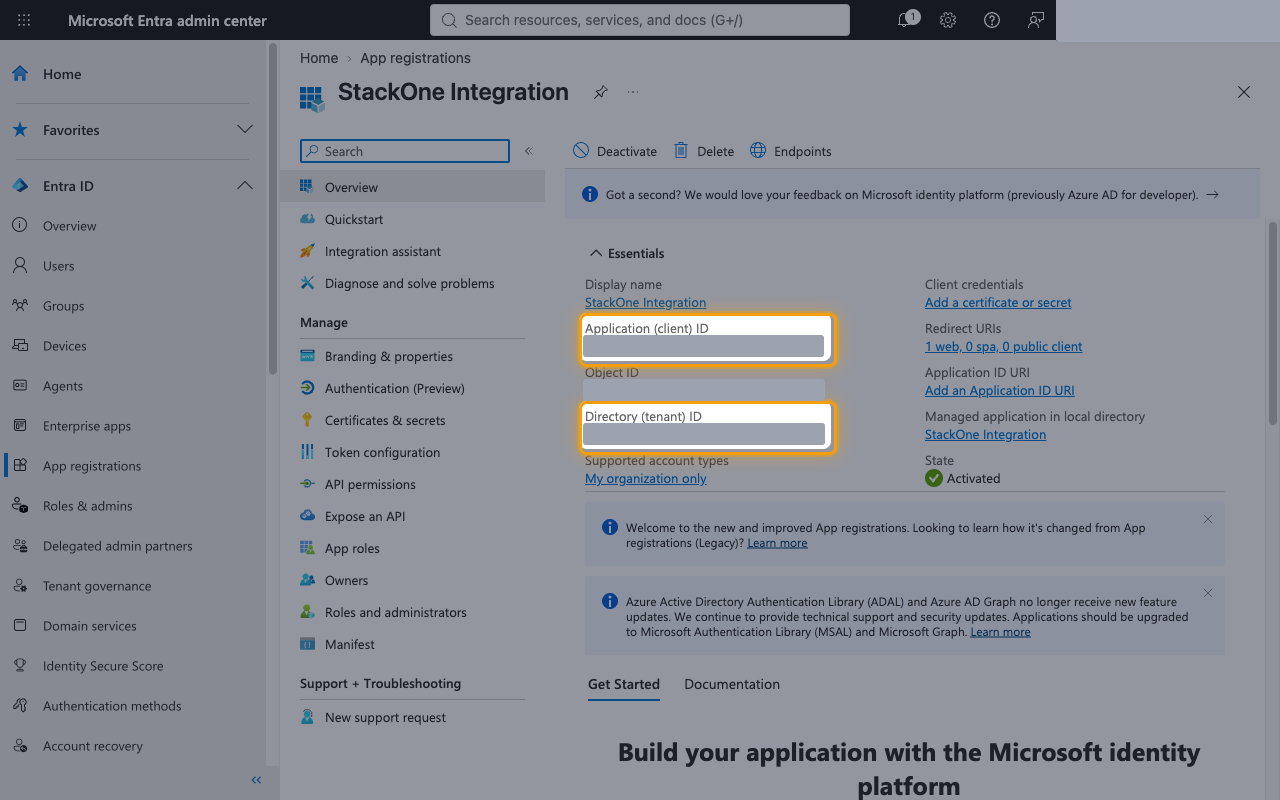Collapse the Favorites section
The image size is (1280, 800).
click(244, 130)
